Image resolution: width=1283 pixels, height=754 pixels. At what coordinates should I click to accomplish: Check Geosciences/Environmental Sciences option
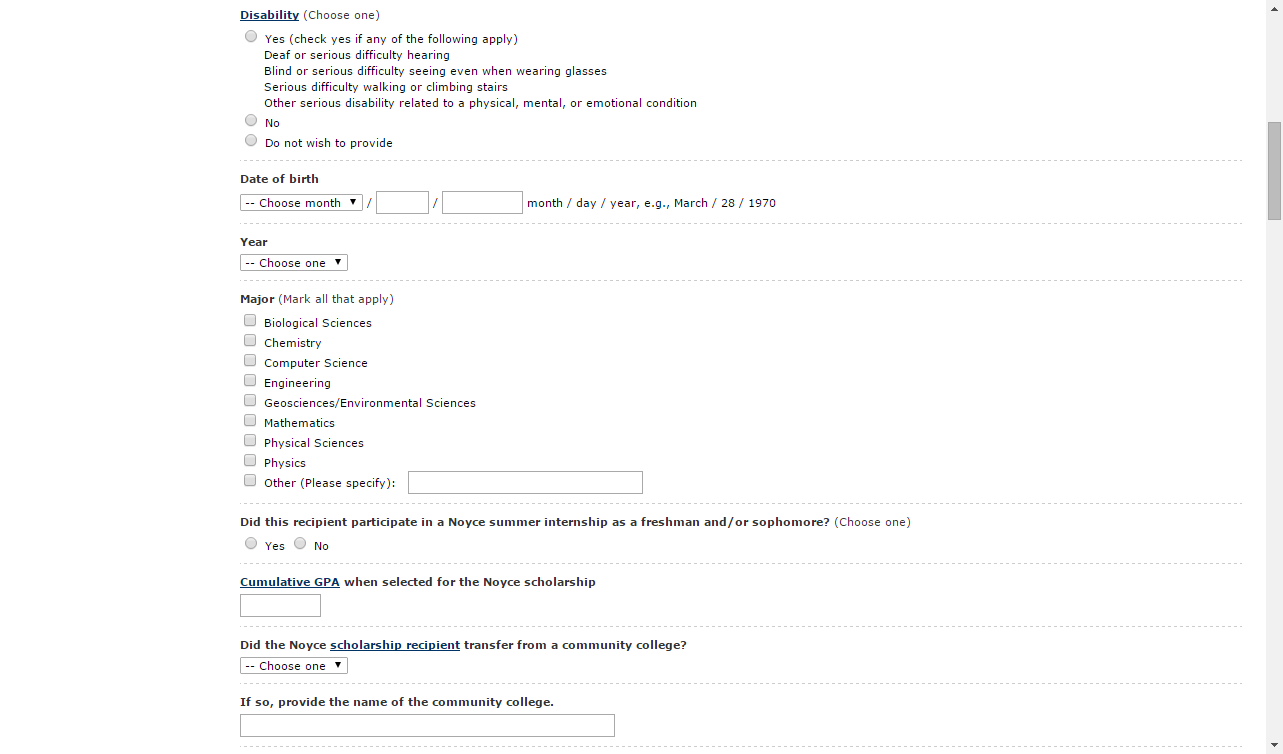[250, 401]
